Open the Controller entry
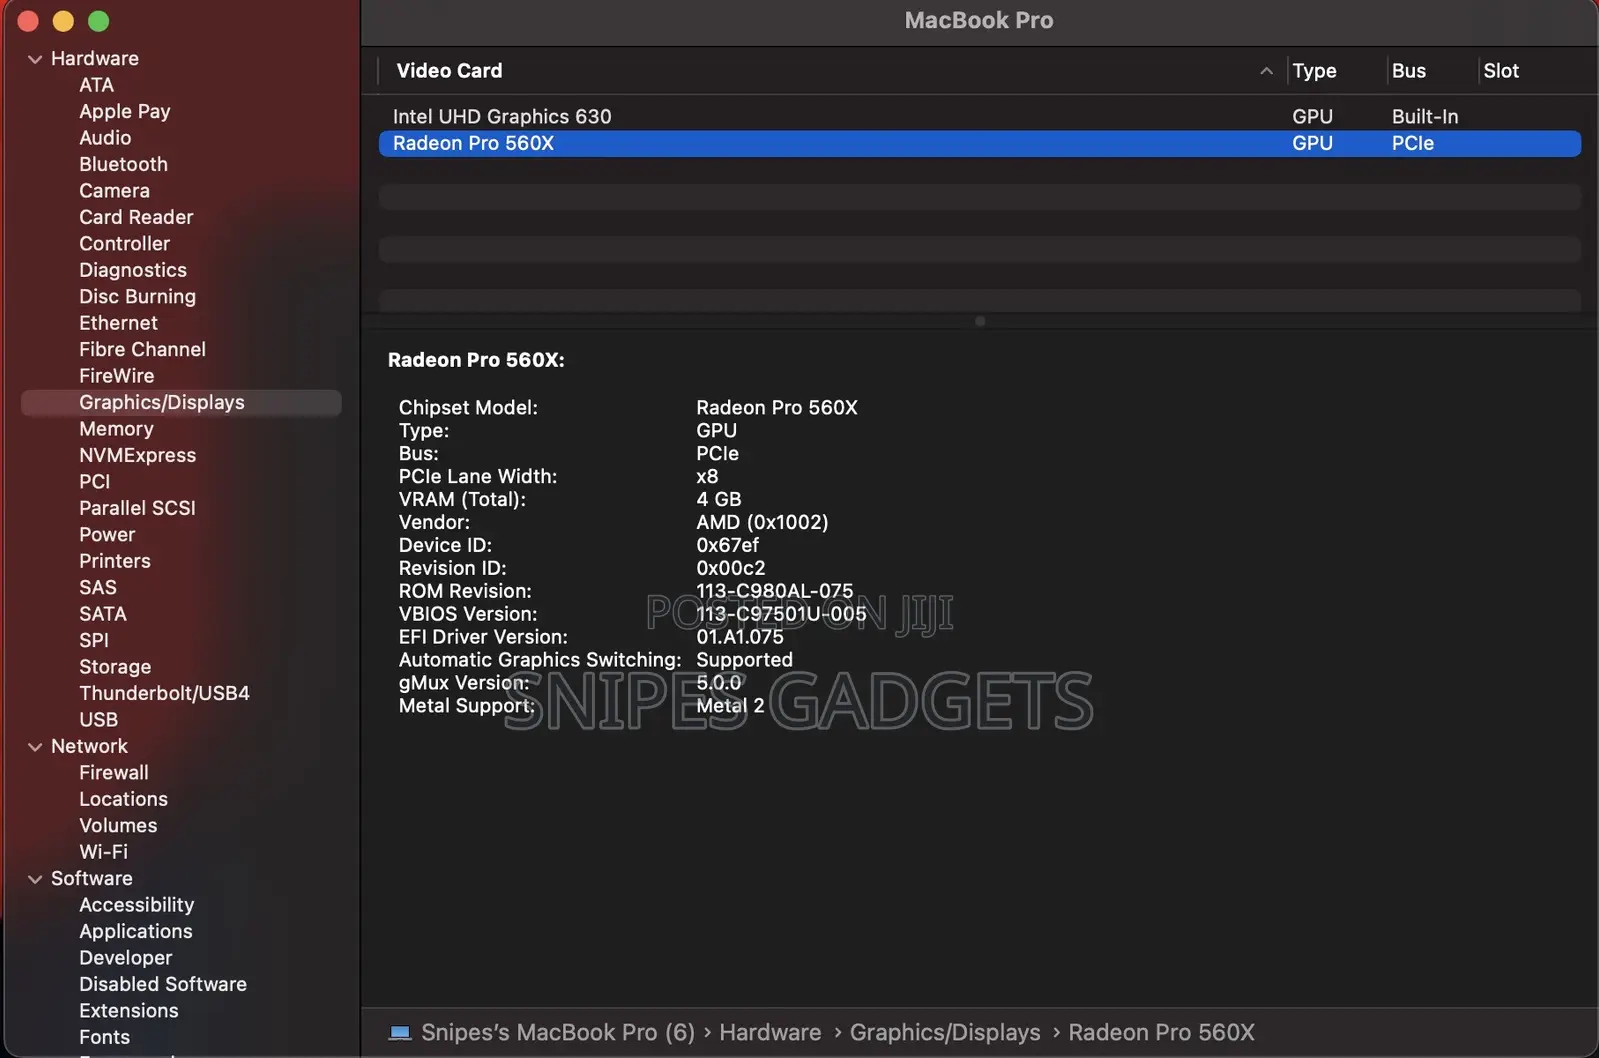The height and width of the screenshot is (1058, 1599). (124, 244)
